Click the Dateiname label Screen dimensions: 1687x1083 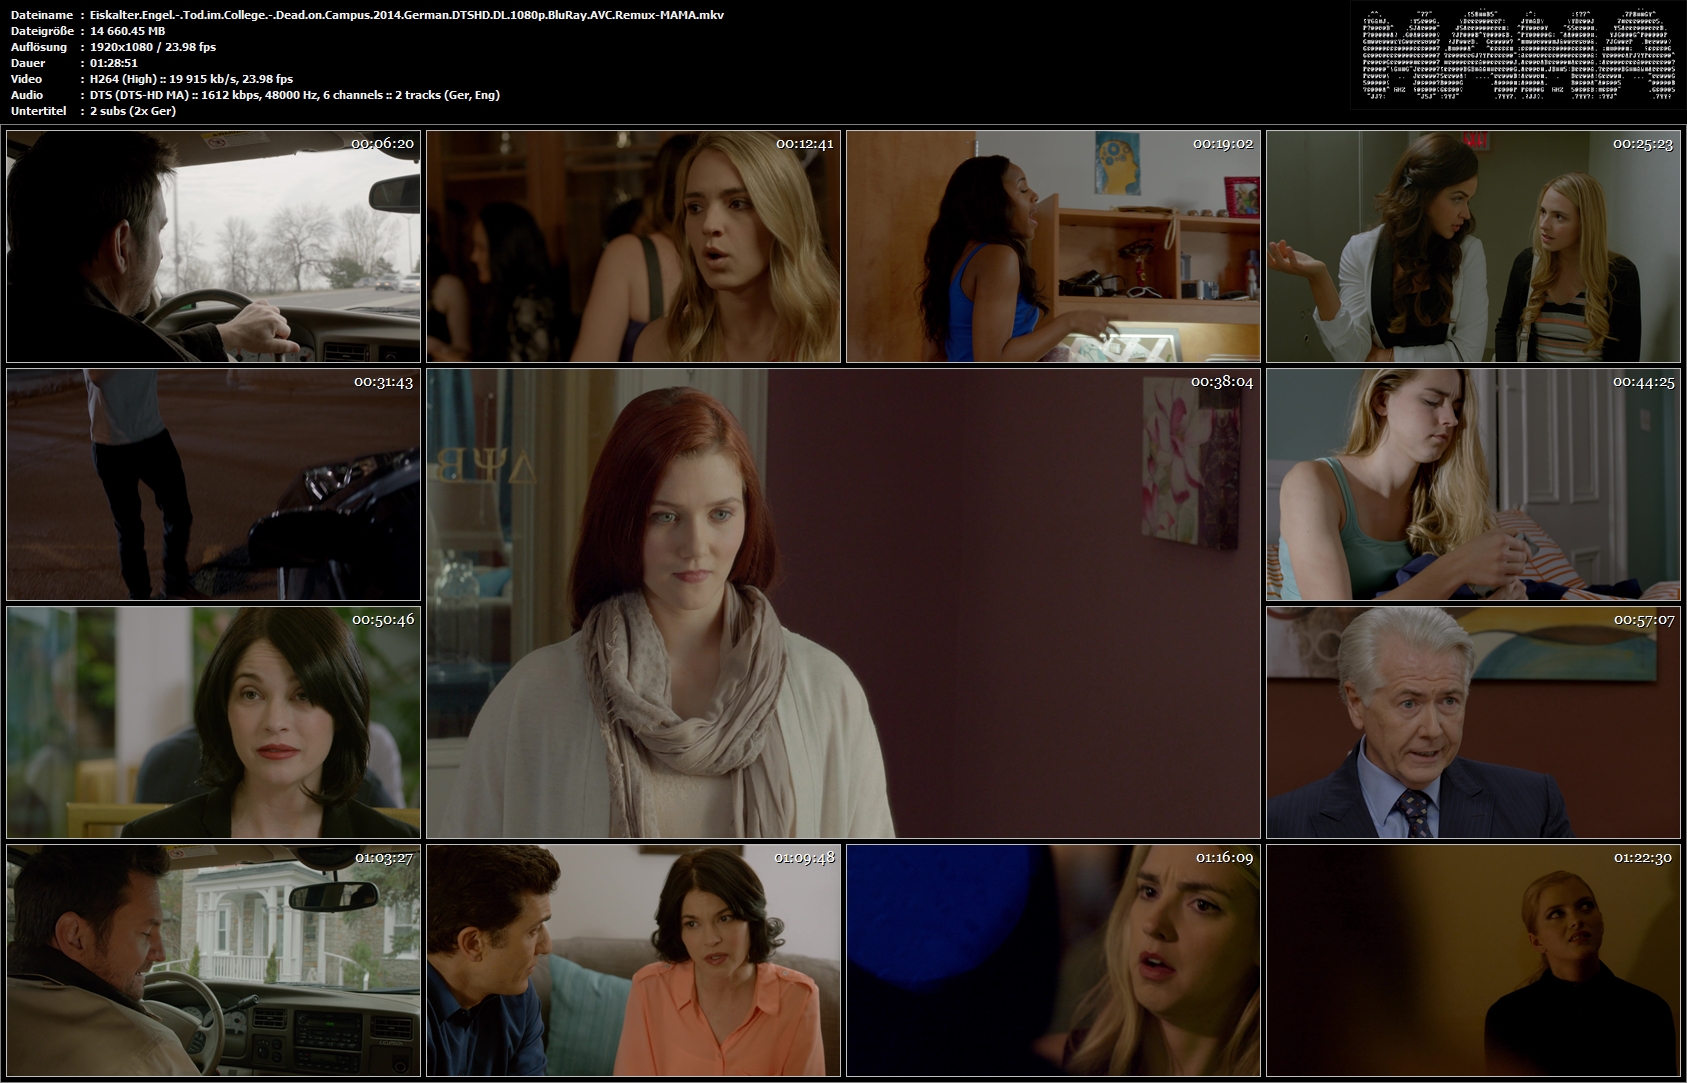pyautogui.click(x=42, y=15)
